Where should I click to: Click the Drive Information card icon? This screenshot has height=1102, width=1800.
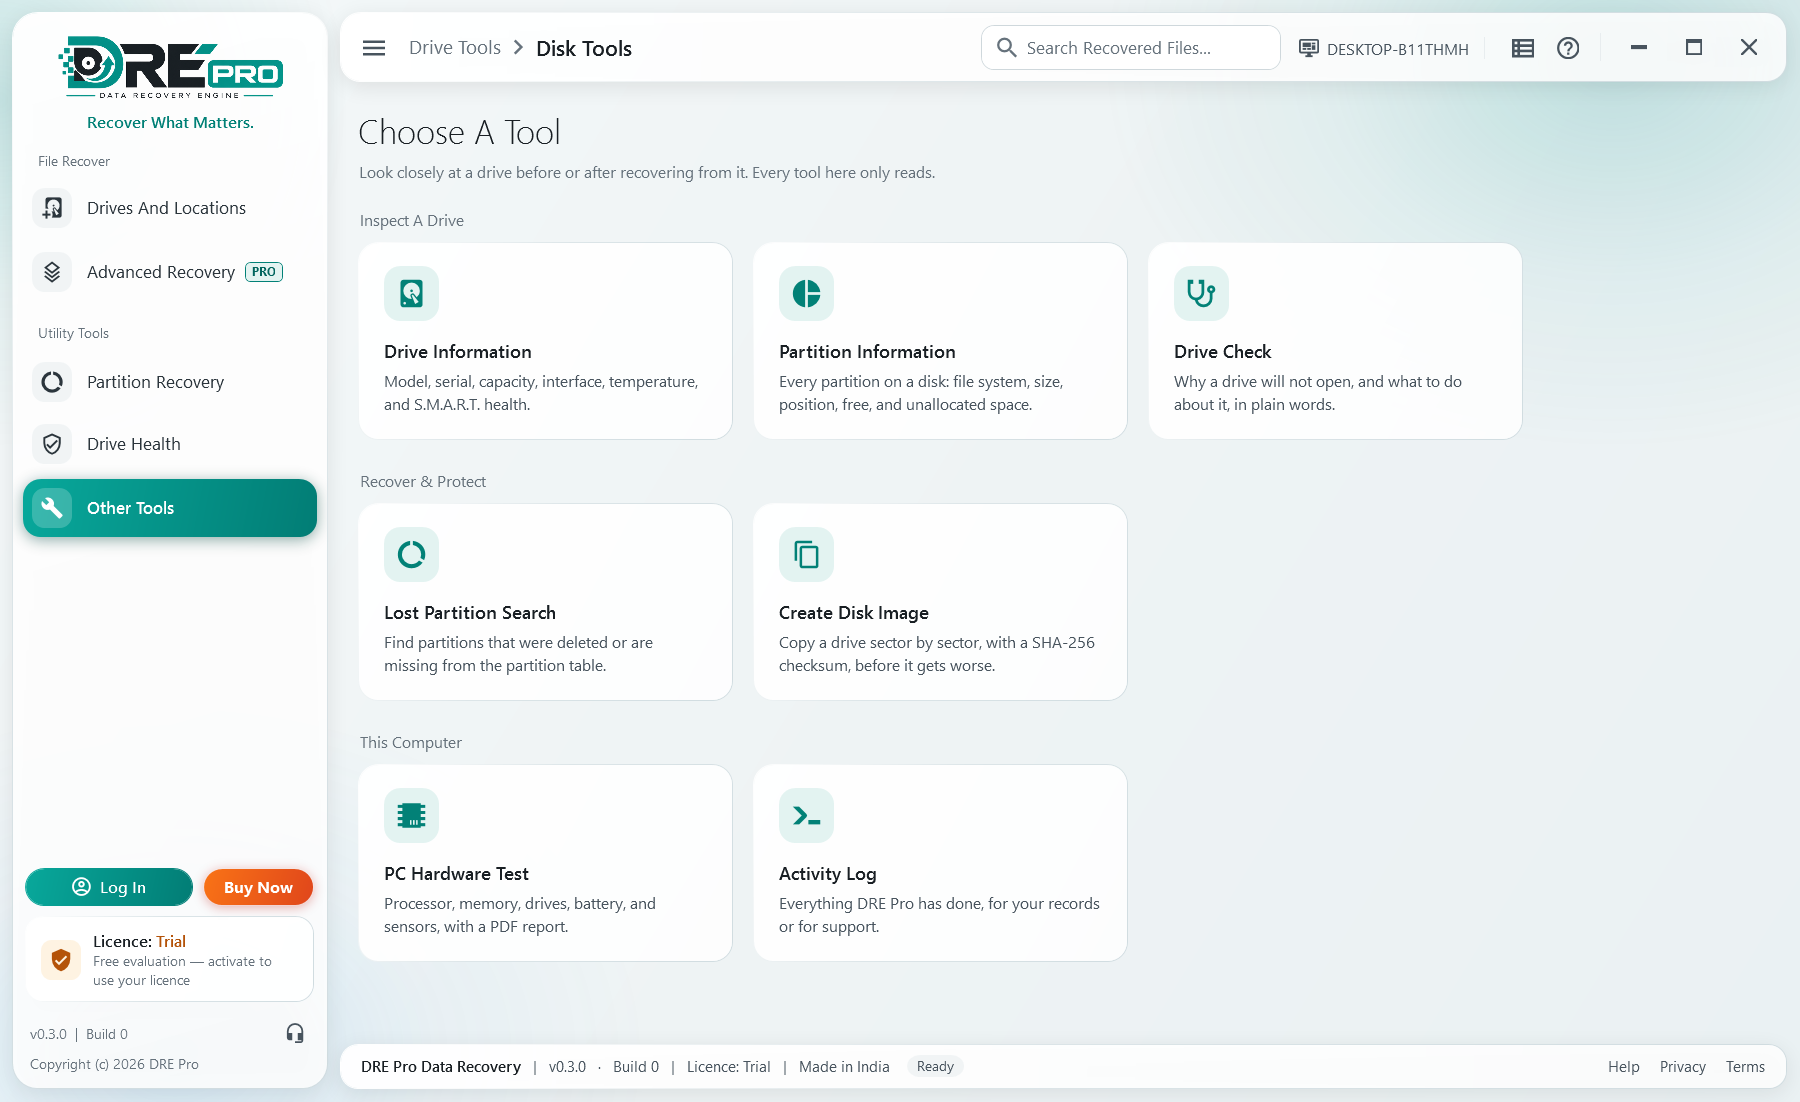411,293
